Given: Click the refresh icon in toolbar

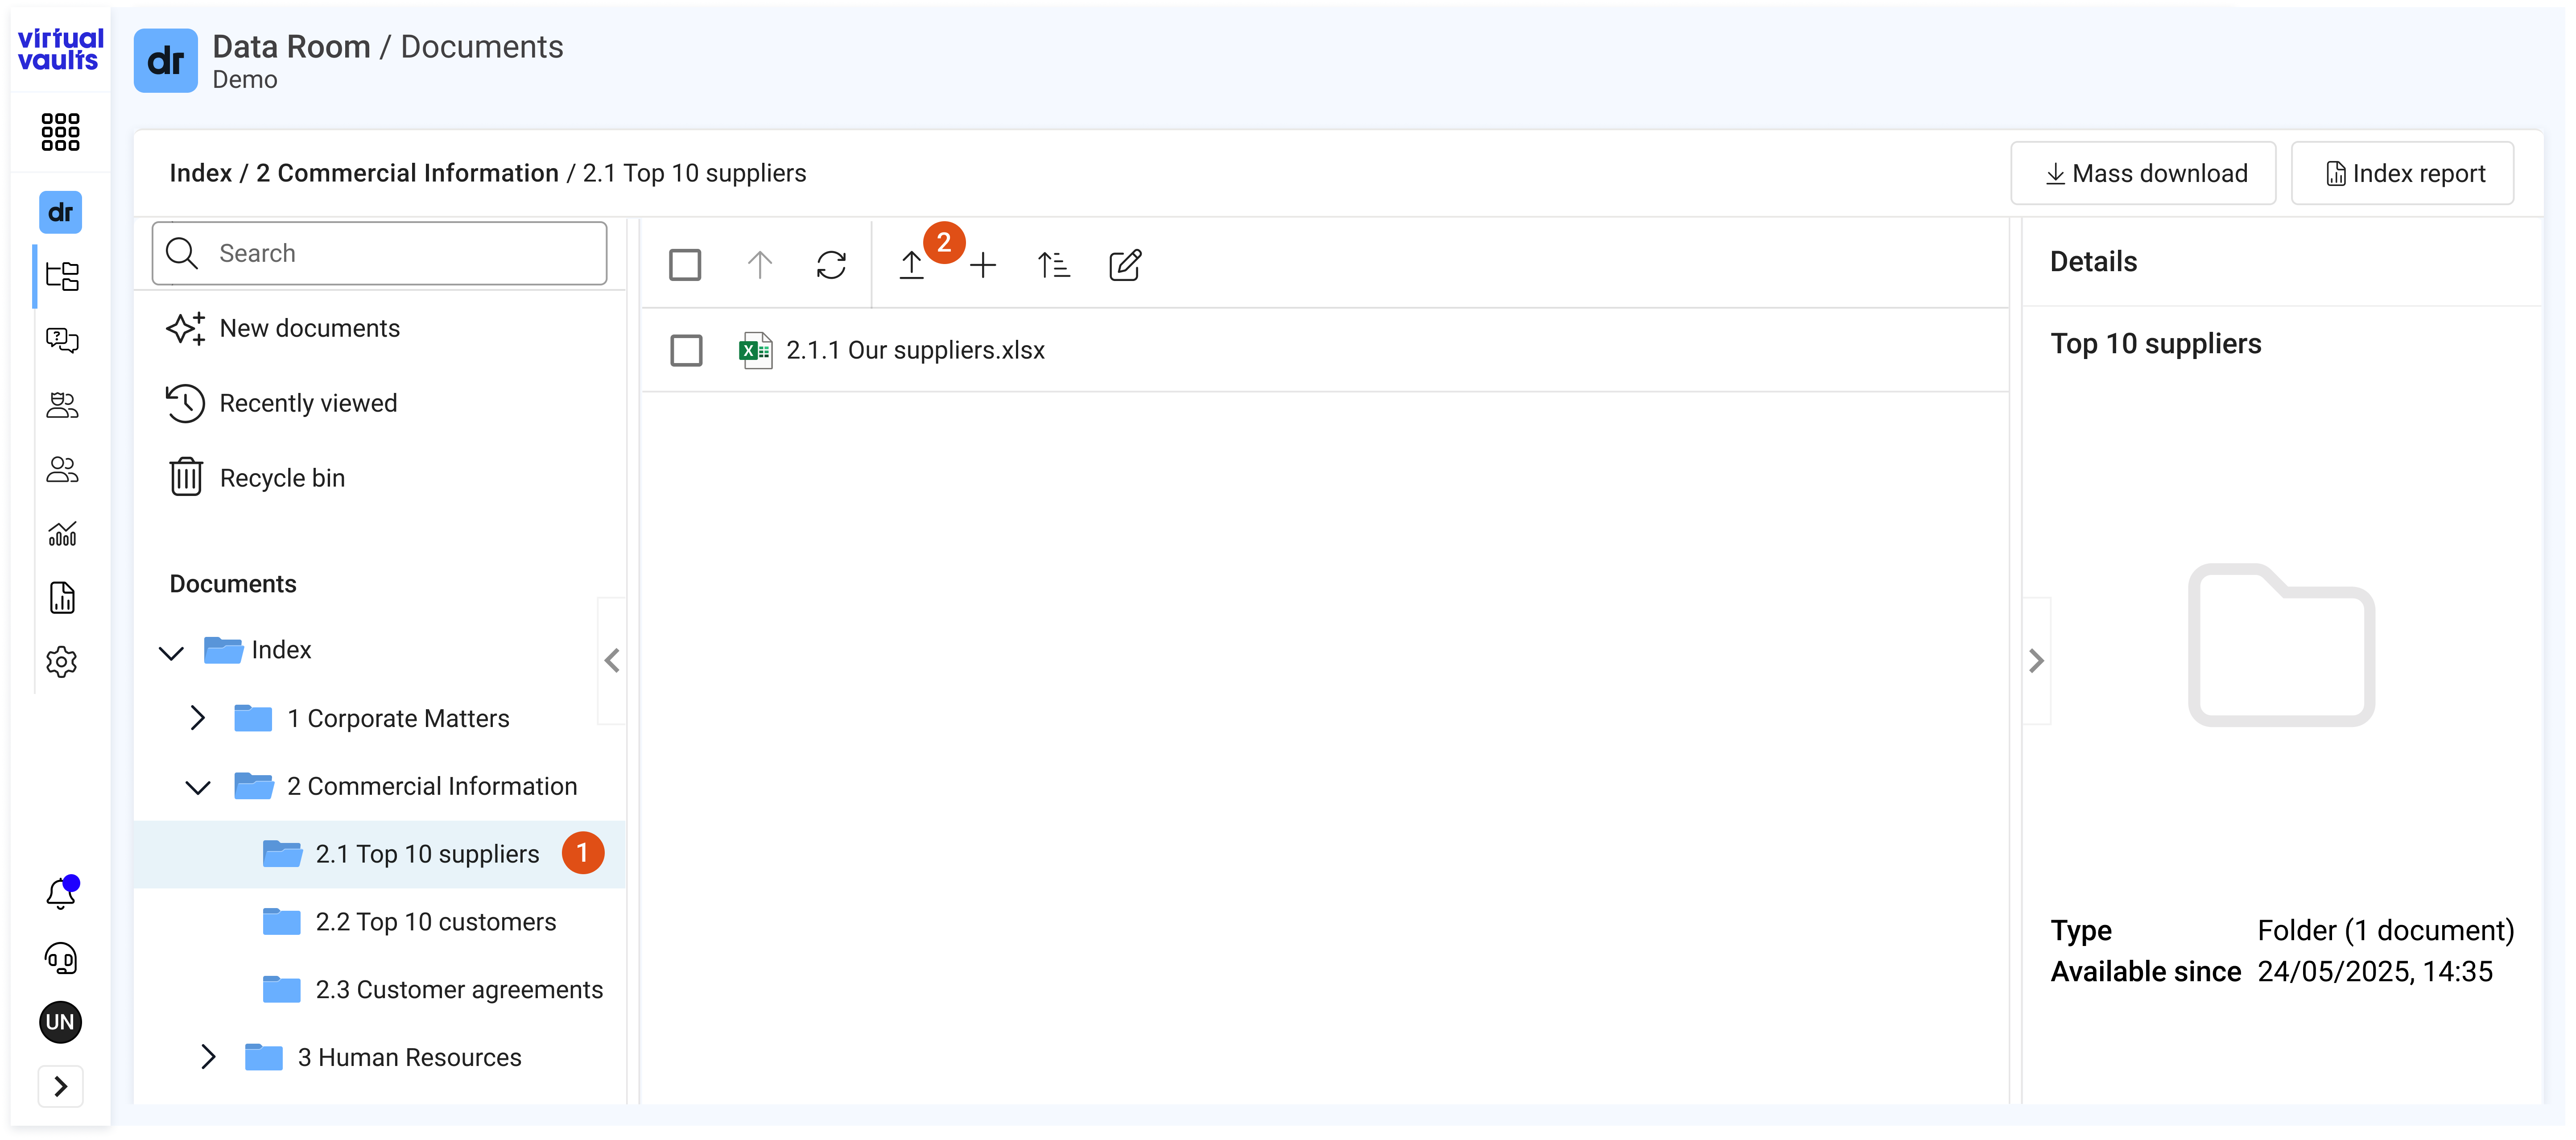Looking at the screenshot, I should 831,265.
